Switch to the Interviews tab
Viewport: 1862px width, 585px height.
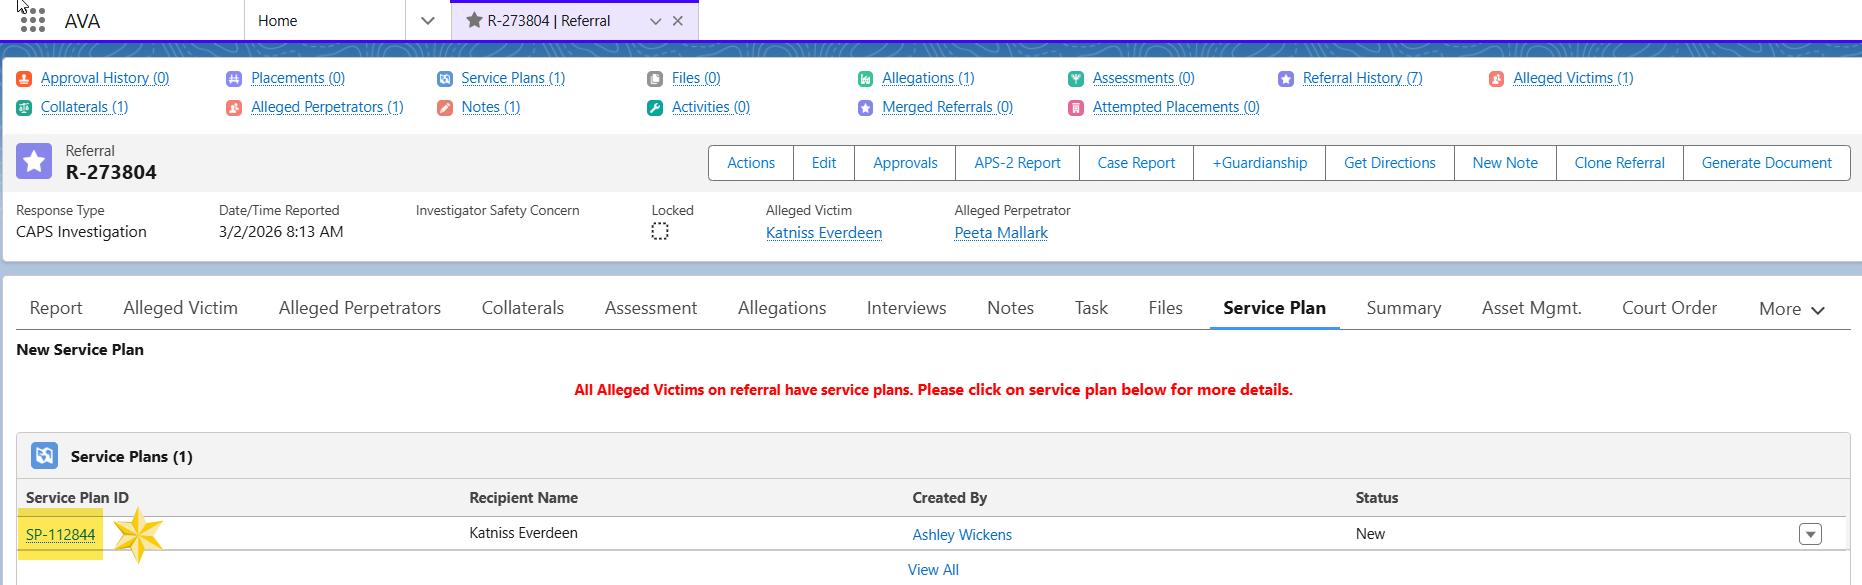tap(907, 308)
